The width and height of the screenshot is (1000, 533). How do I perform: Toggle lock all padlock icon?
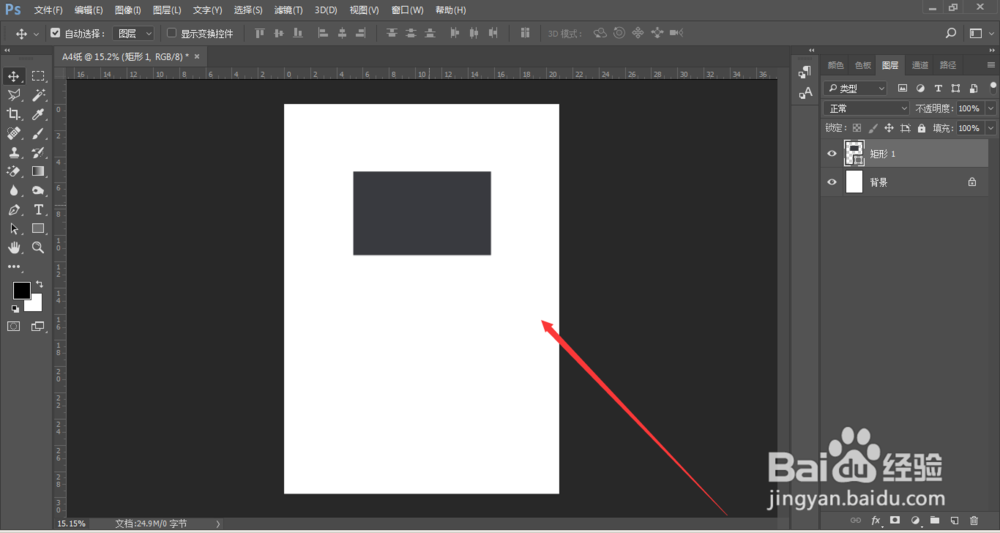coord(922,128)
